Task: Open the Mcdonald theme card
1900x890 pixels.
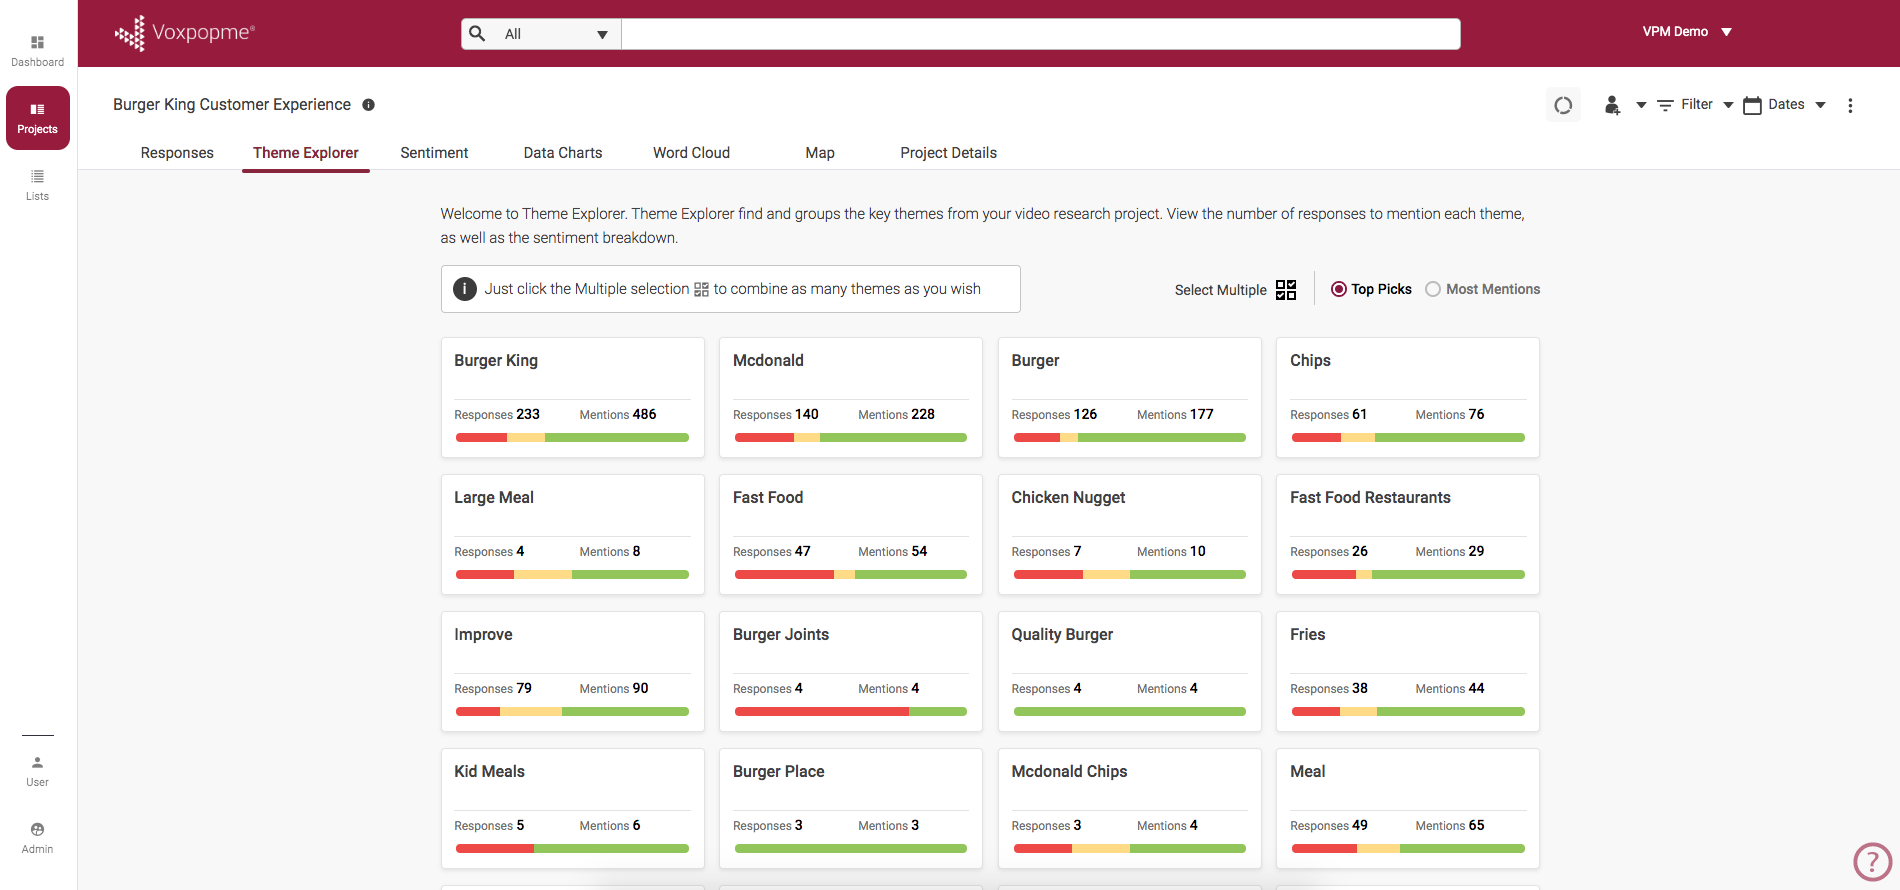Action: (x=851, y=398)
